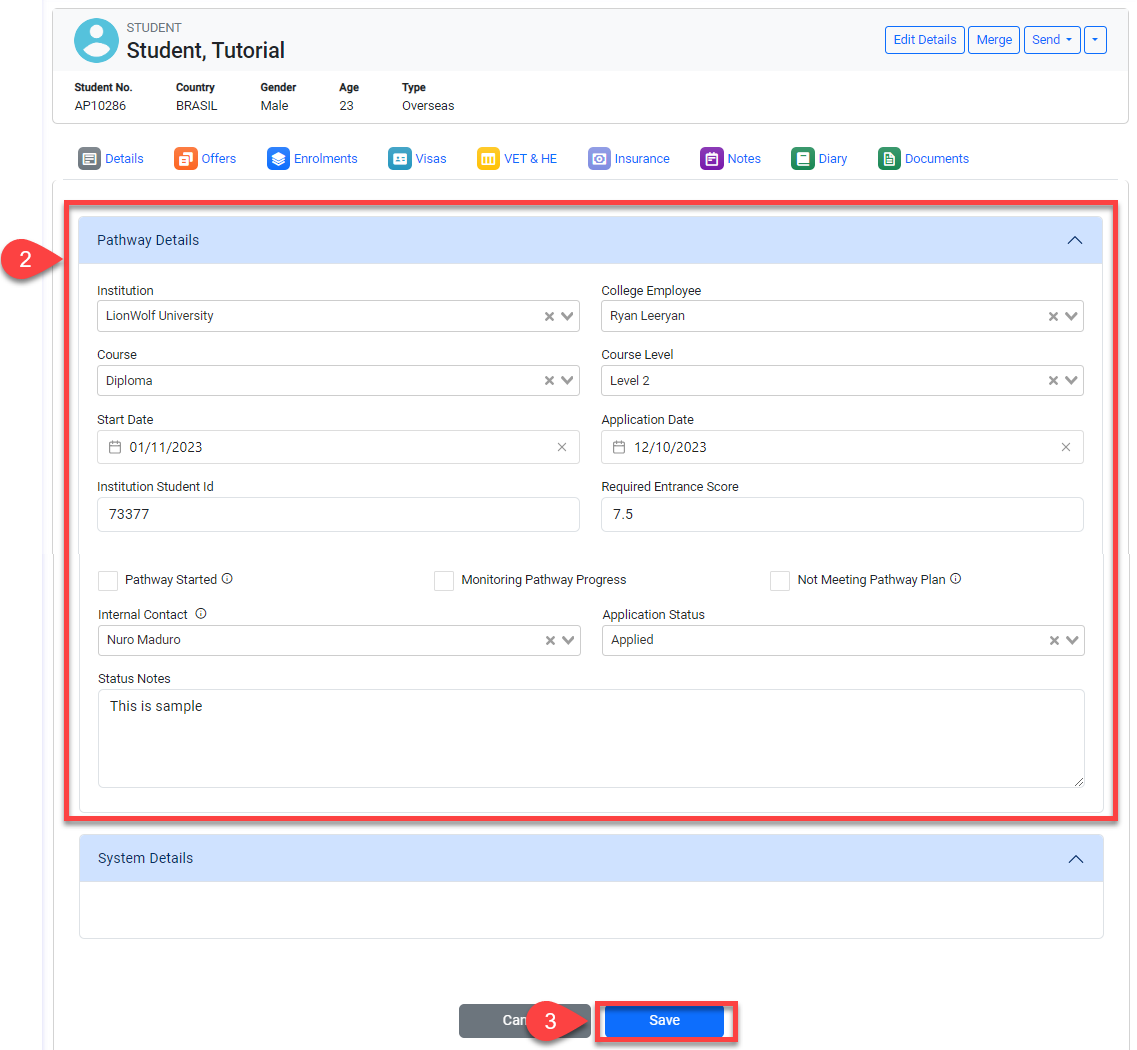The image size is (1137, 1050).
Task: Click the Diary book icon
Action: point(802,159)
